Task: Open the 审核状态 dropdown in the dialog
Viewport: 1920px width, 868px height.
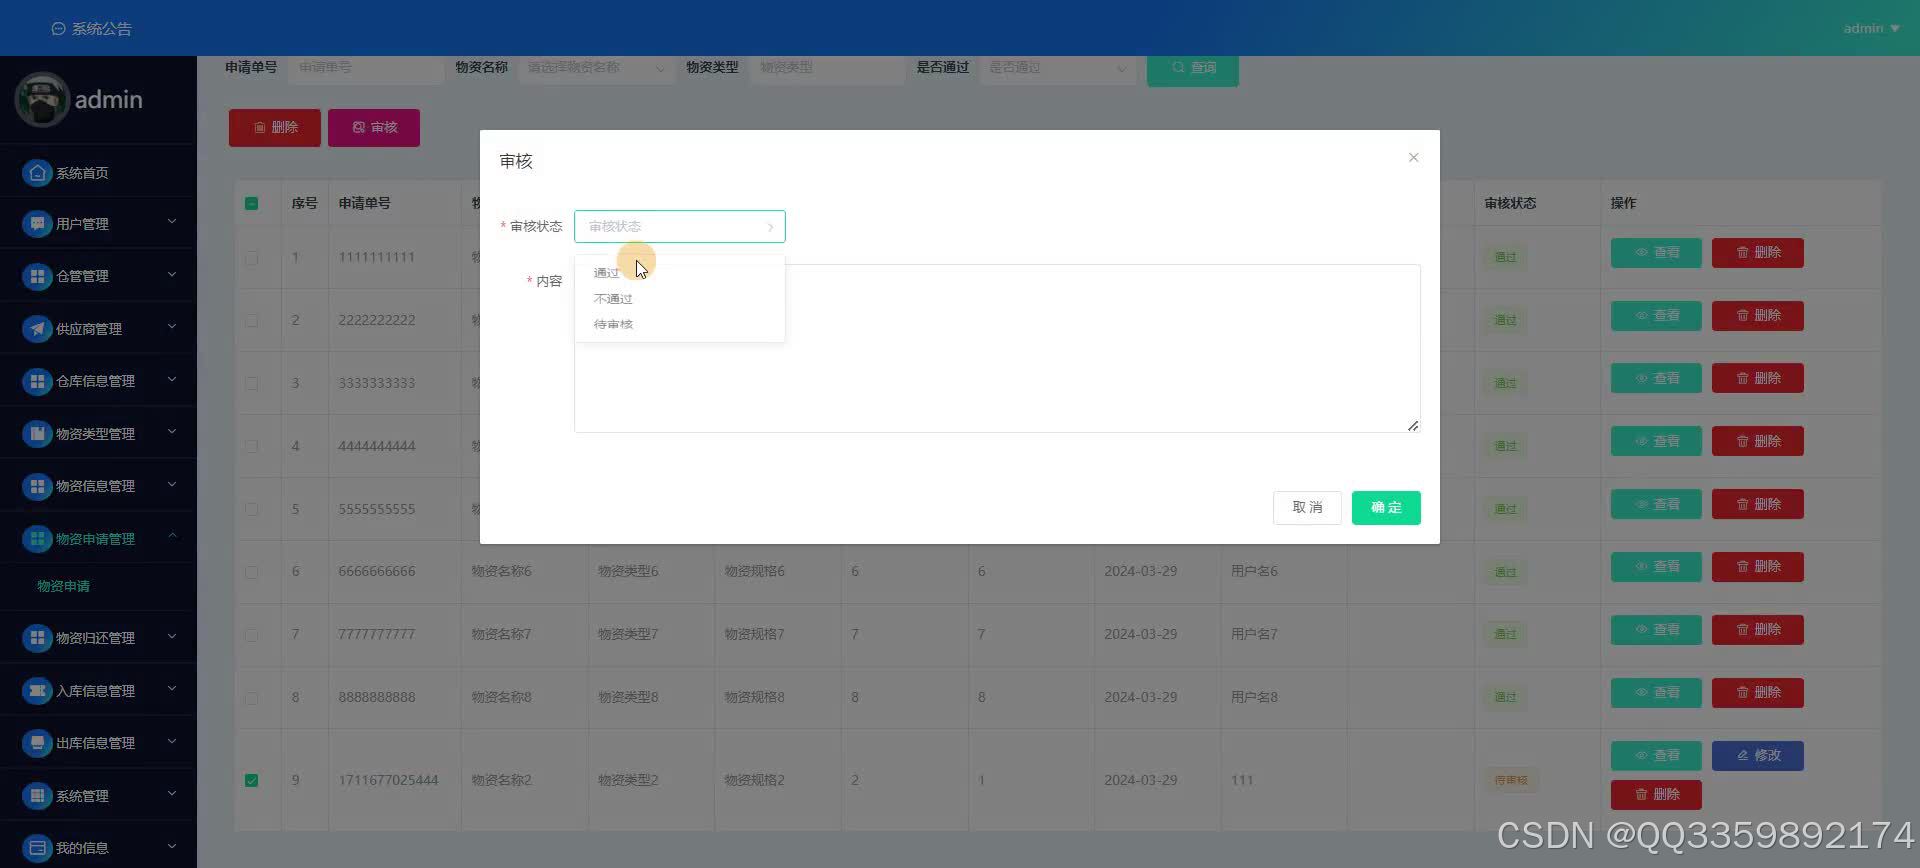Action: (680, 226)
